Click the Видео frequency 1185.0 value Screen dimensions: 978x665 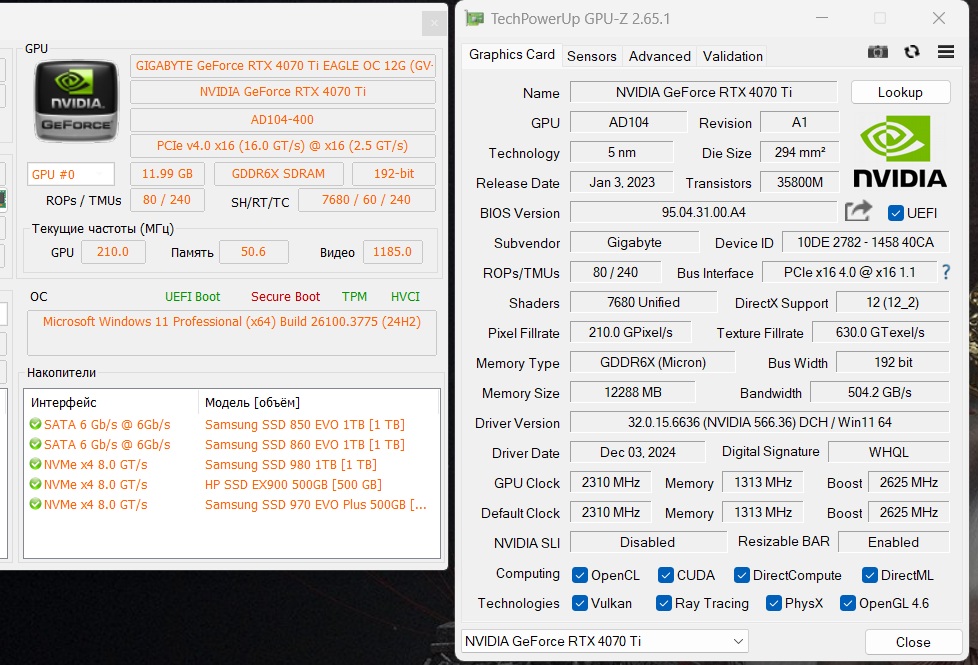point(392,251)
